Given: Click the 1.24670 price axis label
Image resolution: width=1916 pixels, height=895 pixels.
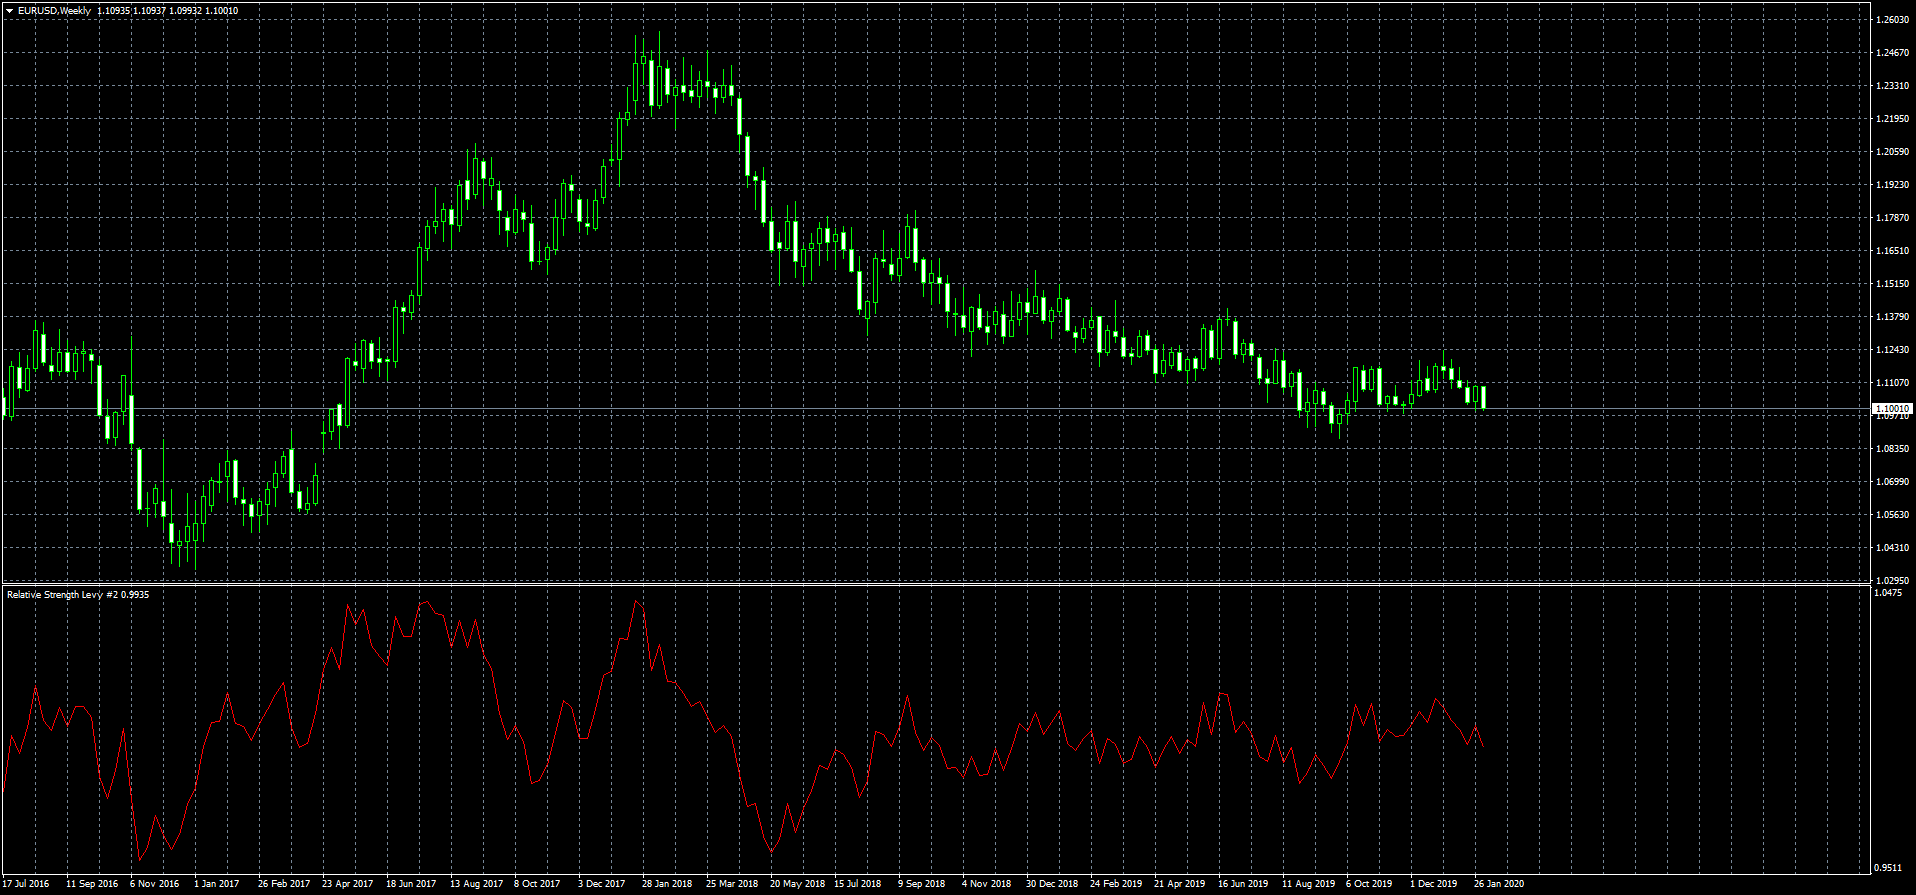Looking at the screenshot, I should click(x=1893, y=53).
